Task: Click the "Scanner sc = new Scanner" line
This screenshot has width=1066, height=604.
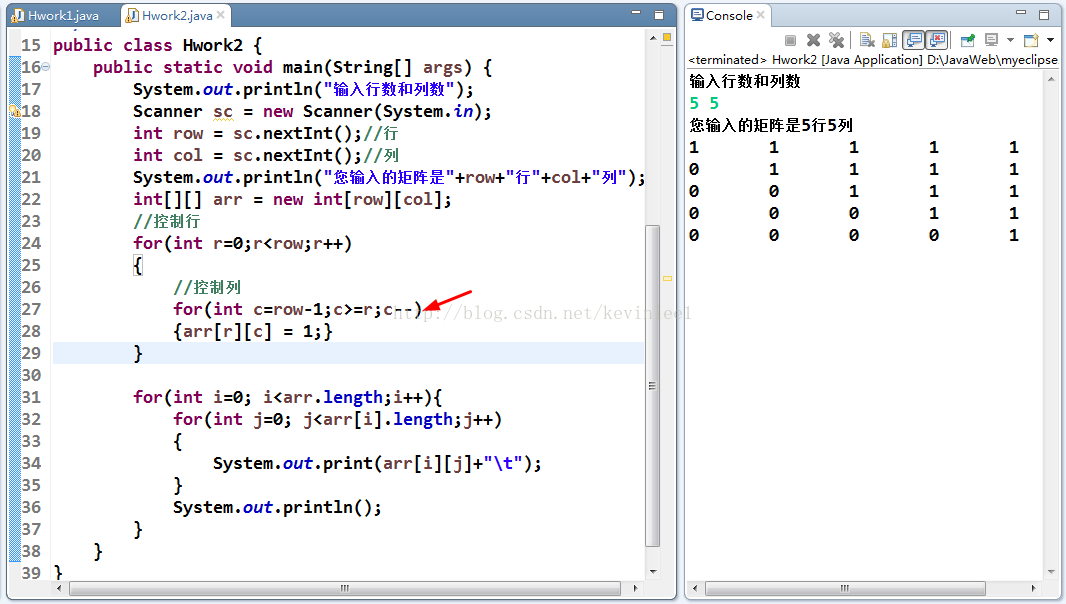Action: [312, 111]
